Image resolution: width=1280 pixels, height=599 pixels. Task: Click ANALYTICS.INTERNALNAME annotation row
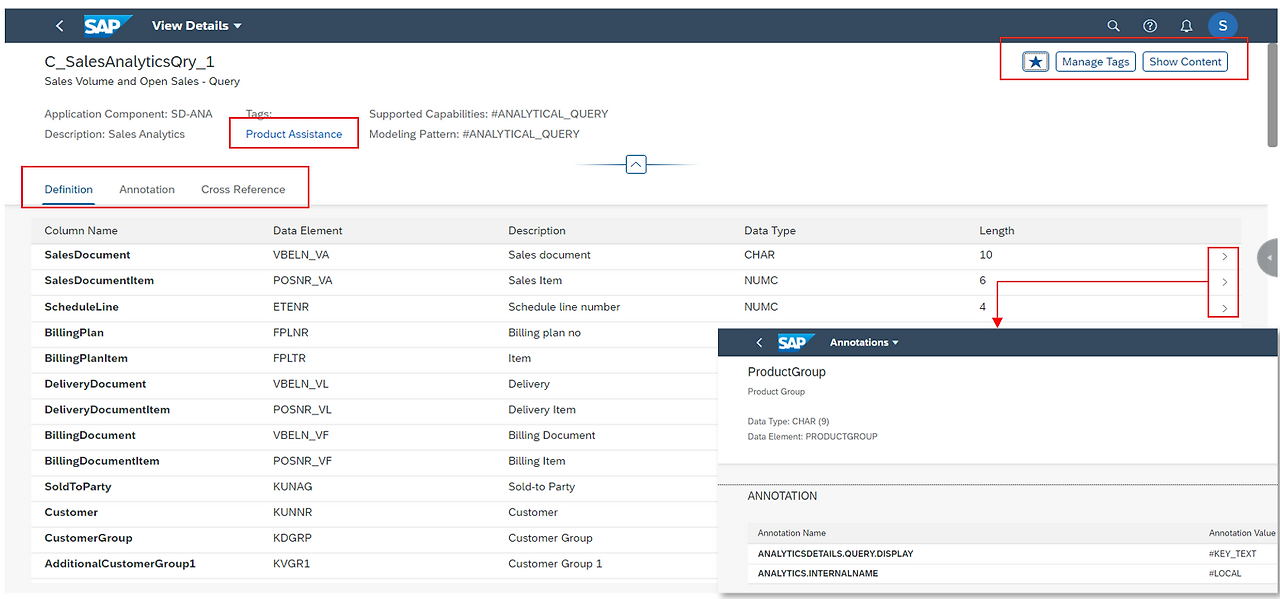[x=1013, y=574]
